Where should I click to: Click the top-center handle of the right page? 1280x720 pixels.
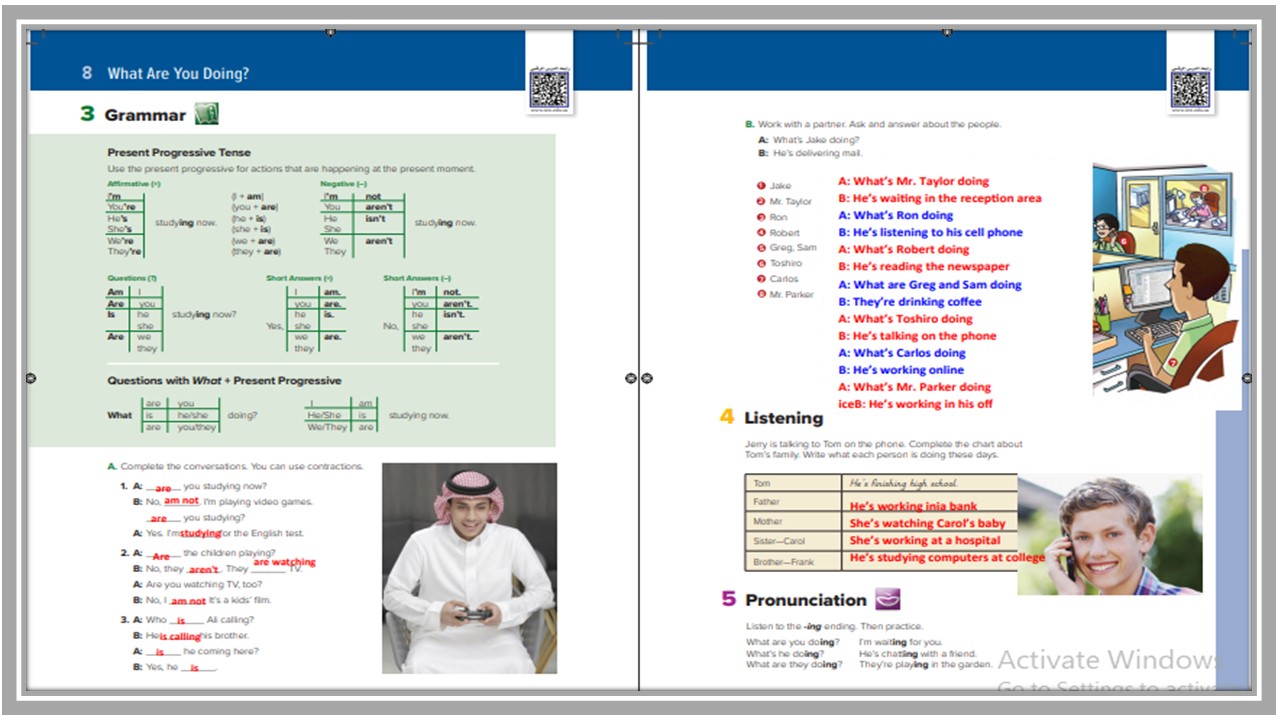tap(948, 33)
